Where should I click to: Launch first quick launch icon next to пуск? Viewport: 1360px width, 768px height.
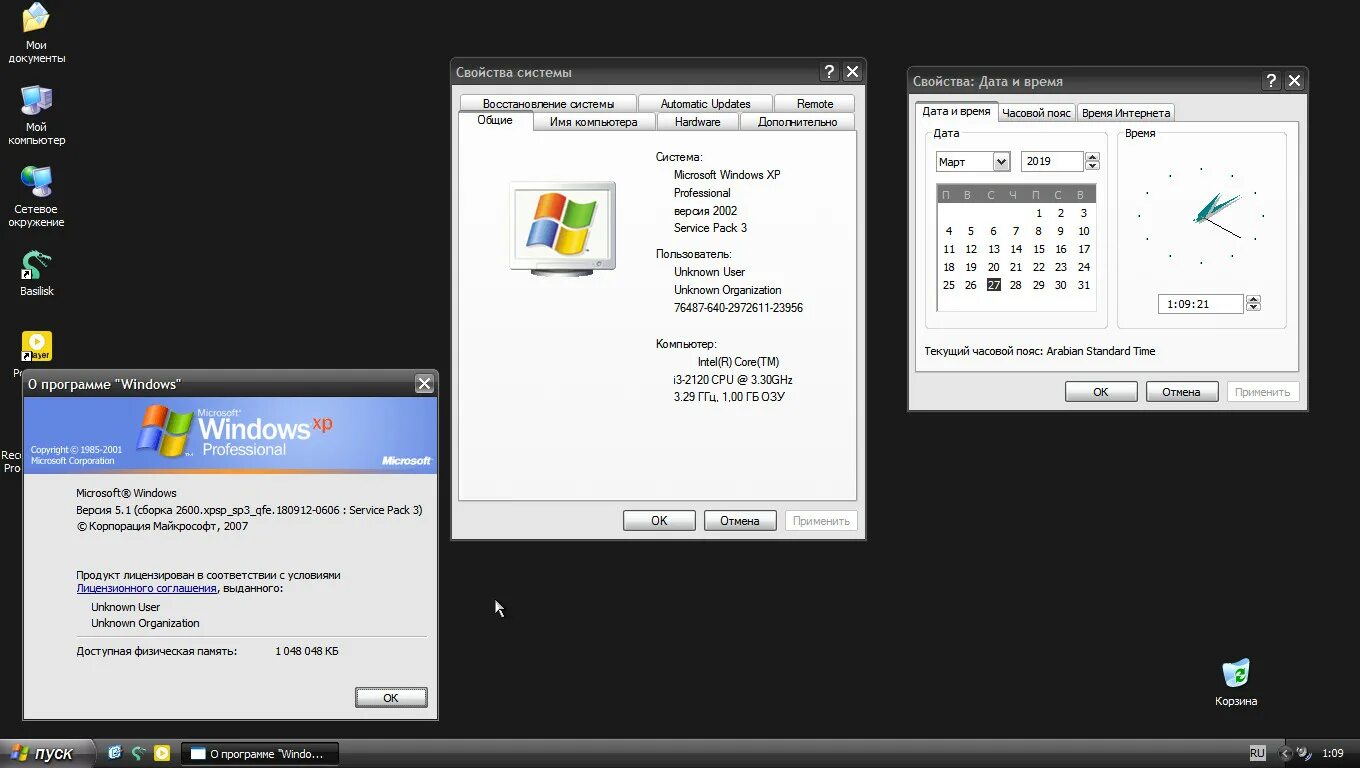[114, 753]
